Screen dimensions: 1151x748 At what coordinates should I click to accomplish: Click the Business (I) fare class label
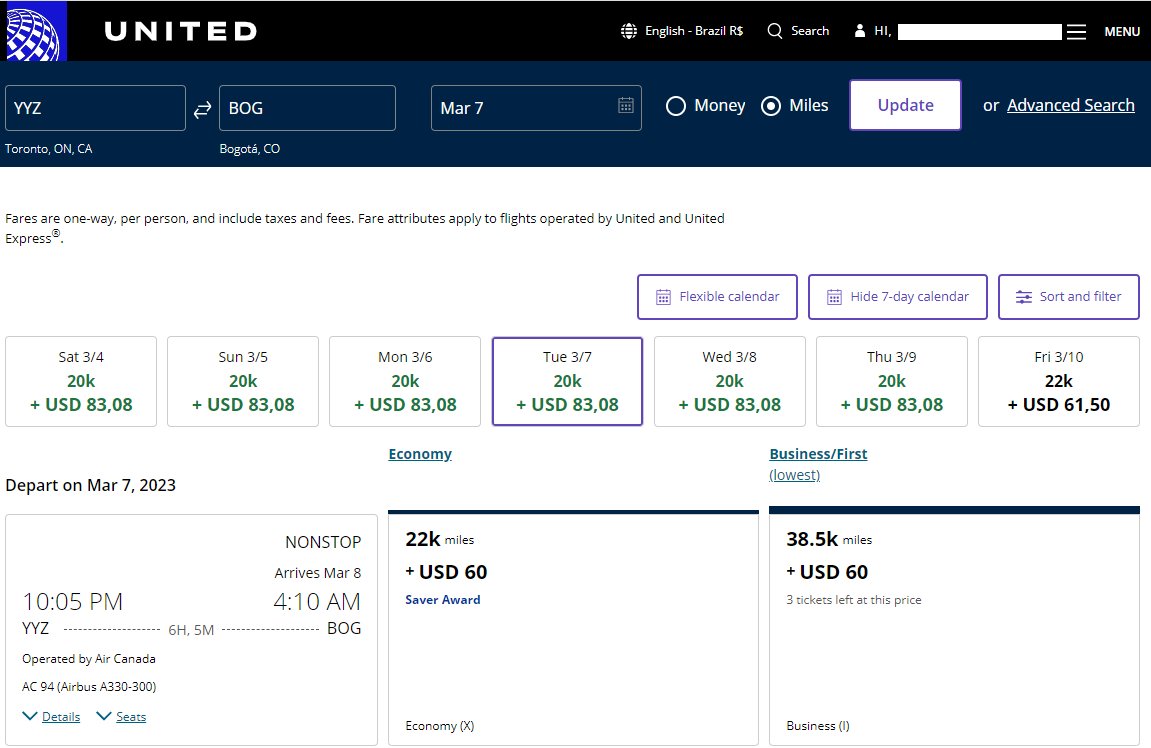[x=818, y=726]
